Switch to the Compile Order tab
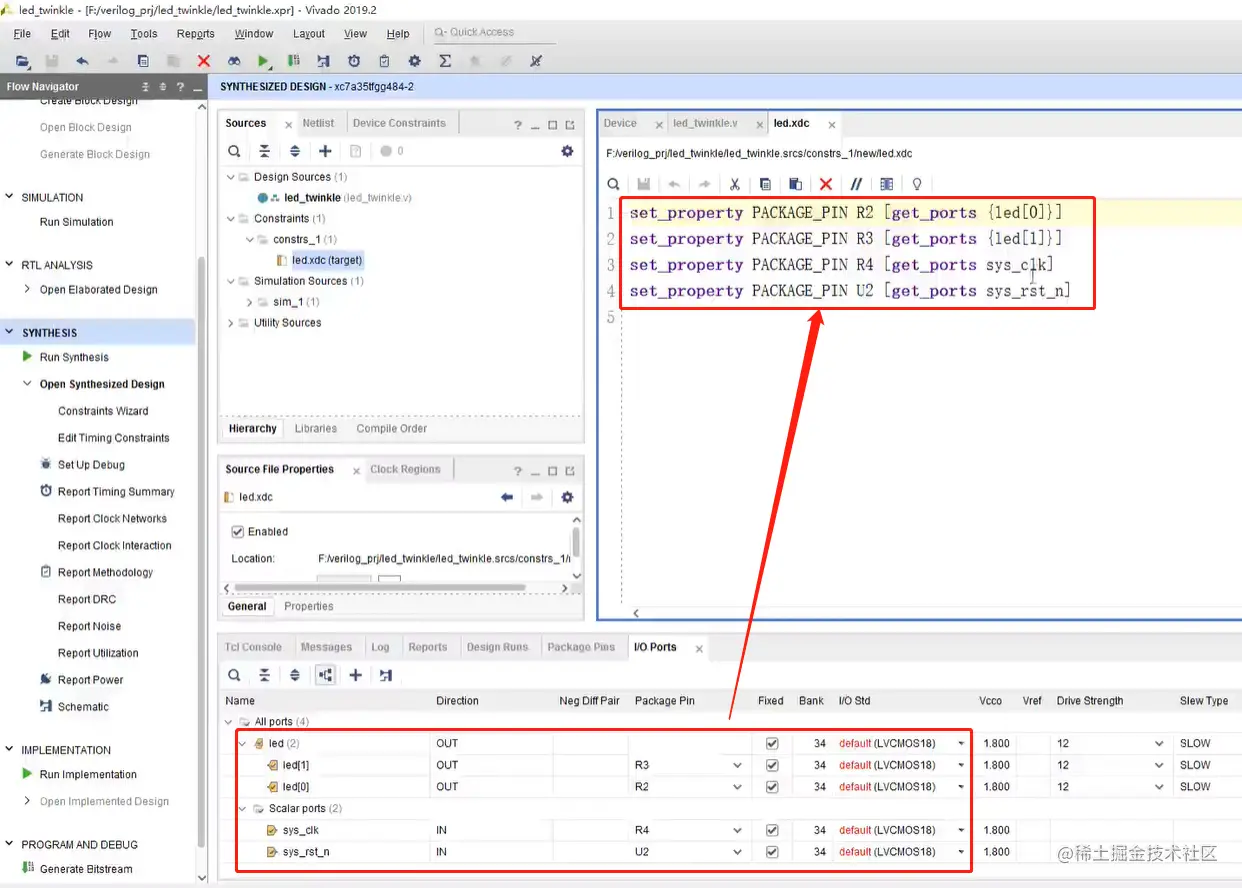 [x=392, y=428]
